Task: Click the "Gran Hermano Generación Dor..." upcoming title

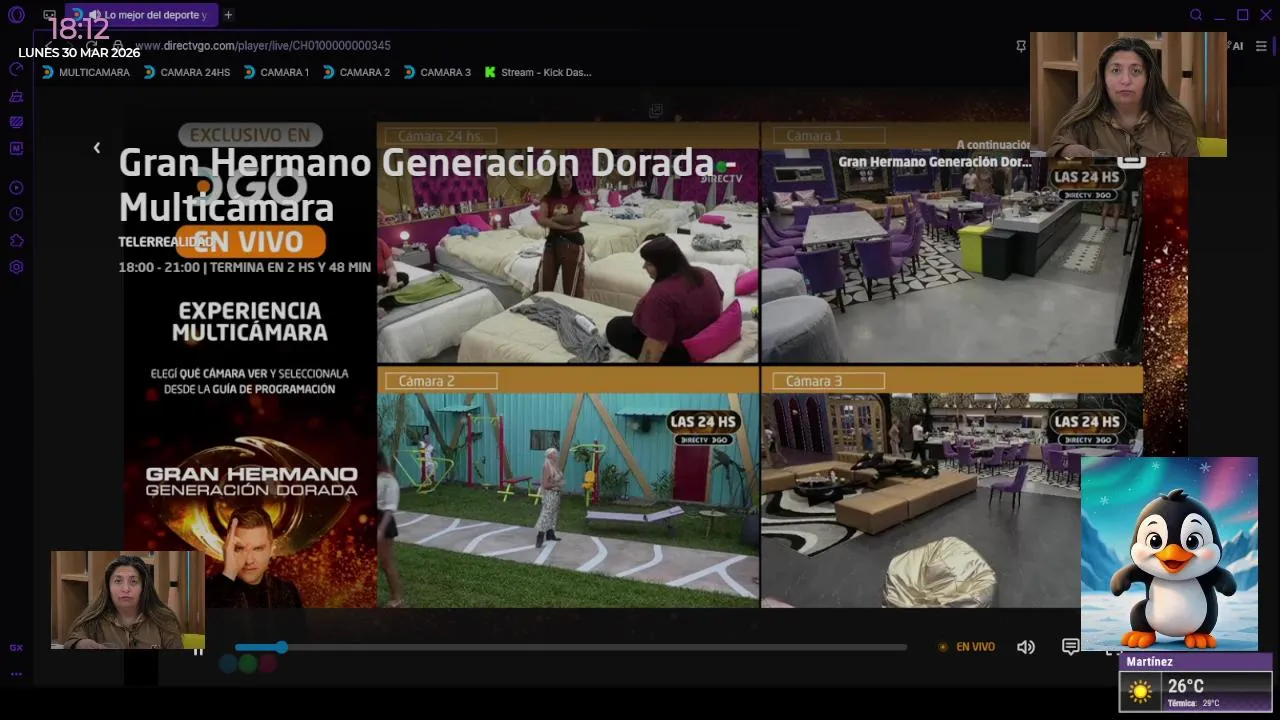Action: (934, 162)
